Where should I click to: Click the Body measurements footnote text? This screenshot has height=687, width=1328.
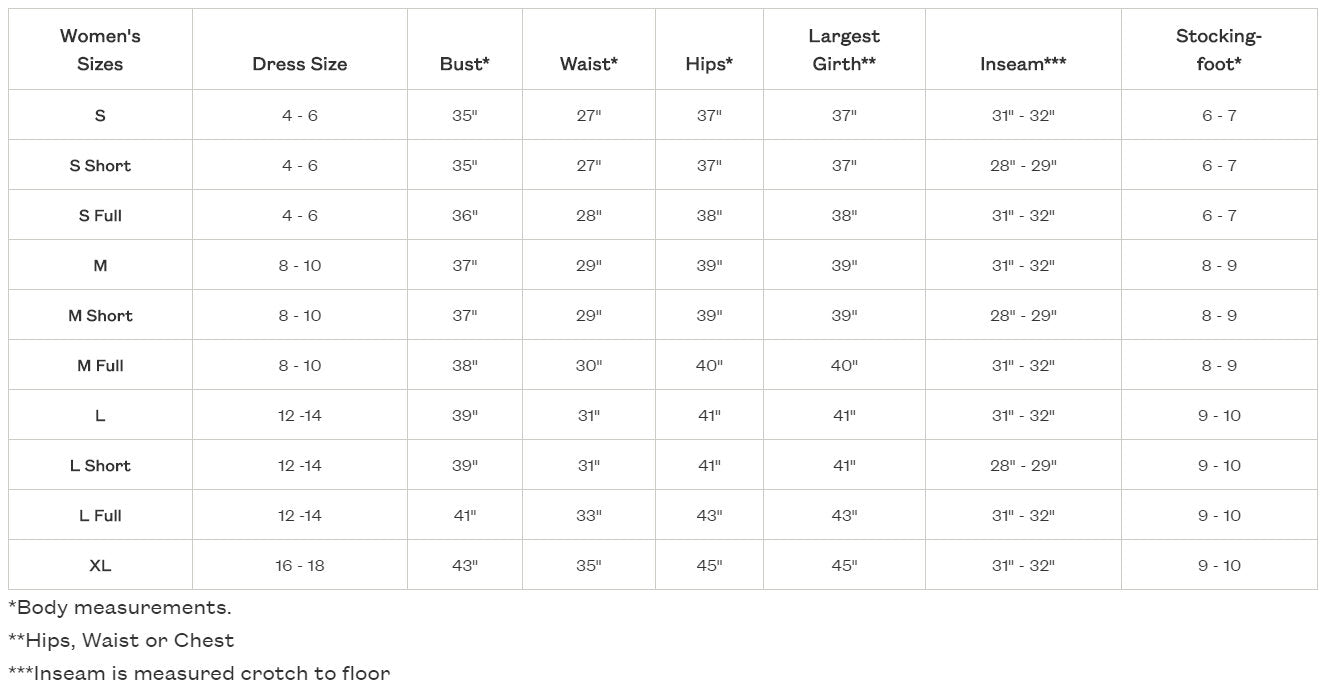tap(120, 608)
